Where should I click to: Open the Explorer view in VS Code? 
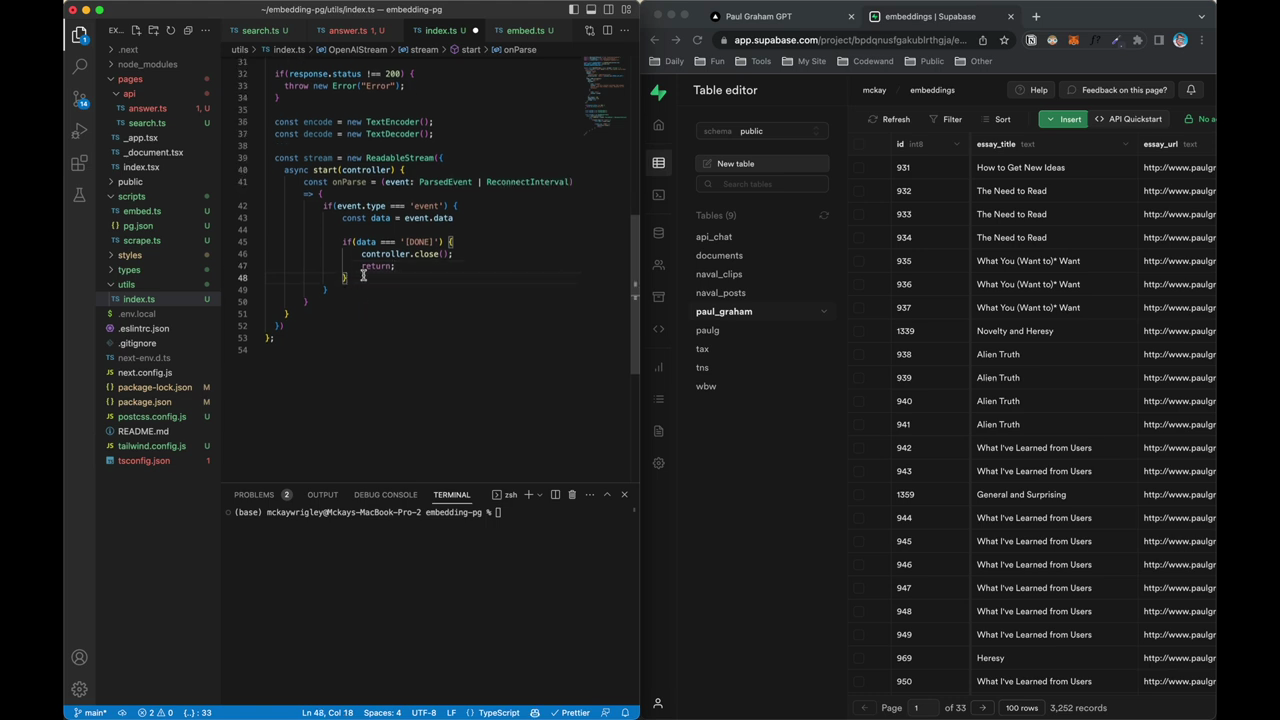79,35
